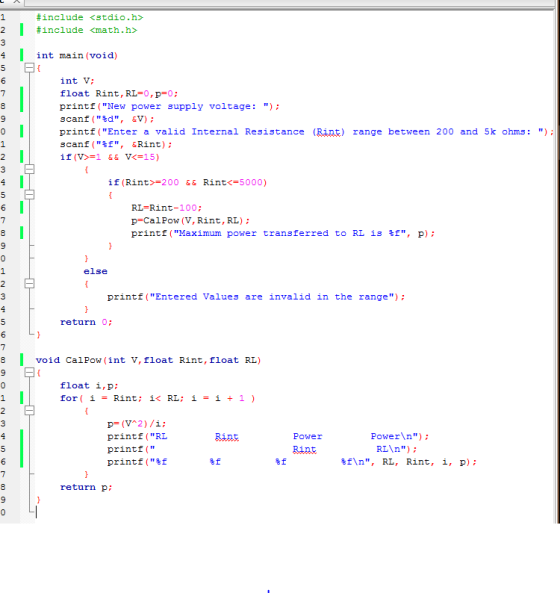The width and height of the screenshot is (560, 593).
Task: Place cursor on 'int main(void)'
Action: tap(77, 56)
